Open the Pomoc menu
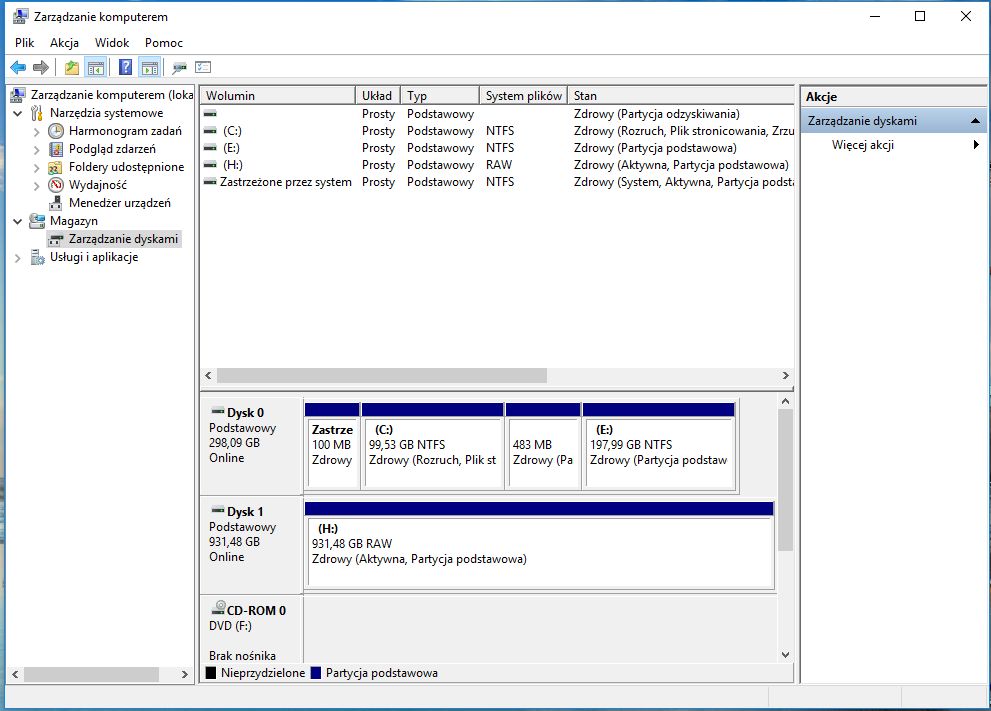The width and height of the screenshot is (991, 711). click(x=164, y=42)
